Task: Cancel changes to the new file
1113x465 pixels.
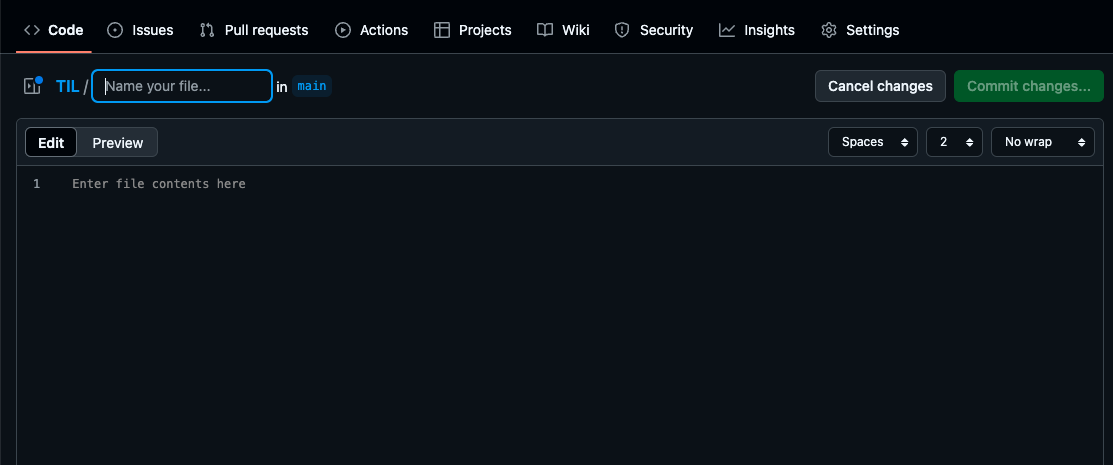Action: pos(880,86)
